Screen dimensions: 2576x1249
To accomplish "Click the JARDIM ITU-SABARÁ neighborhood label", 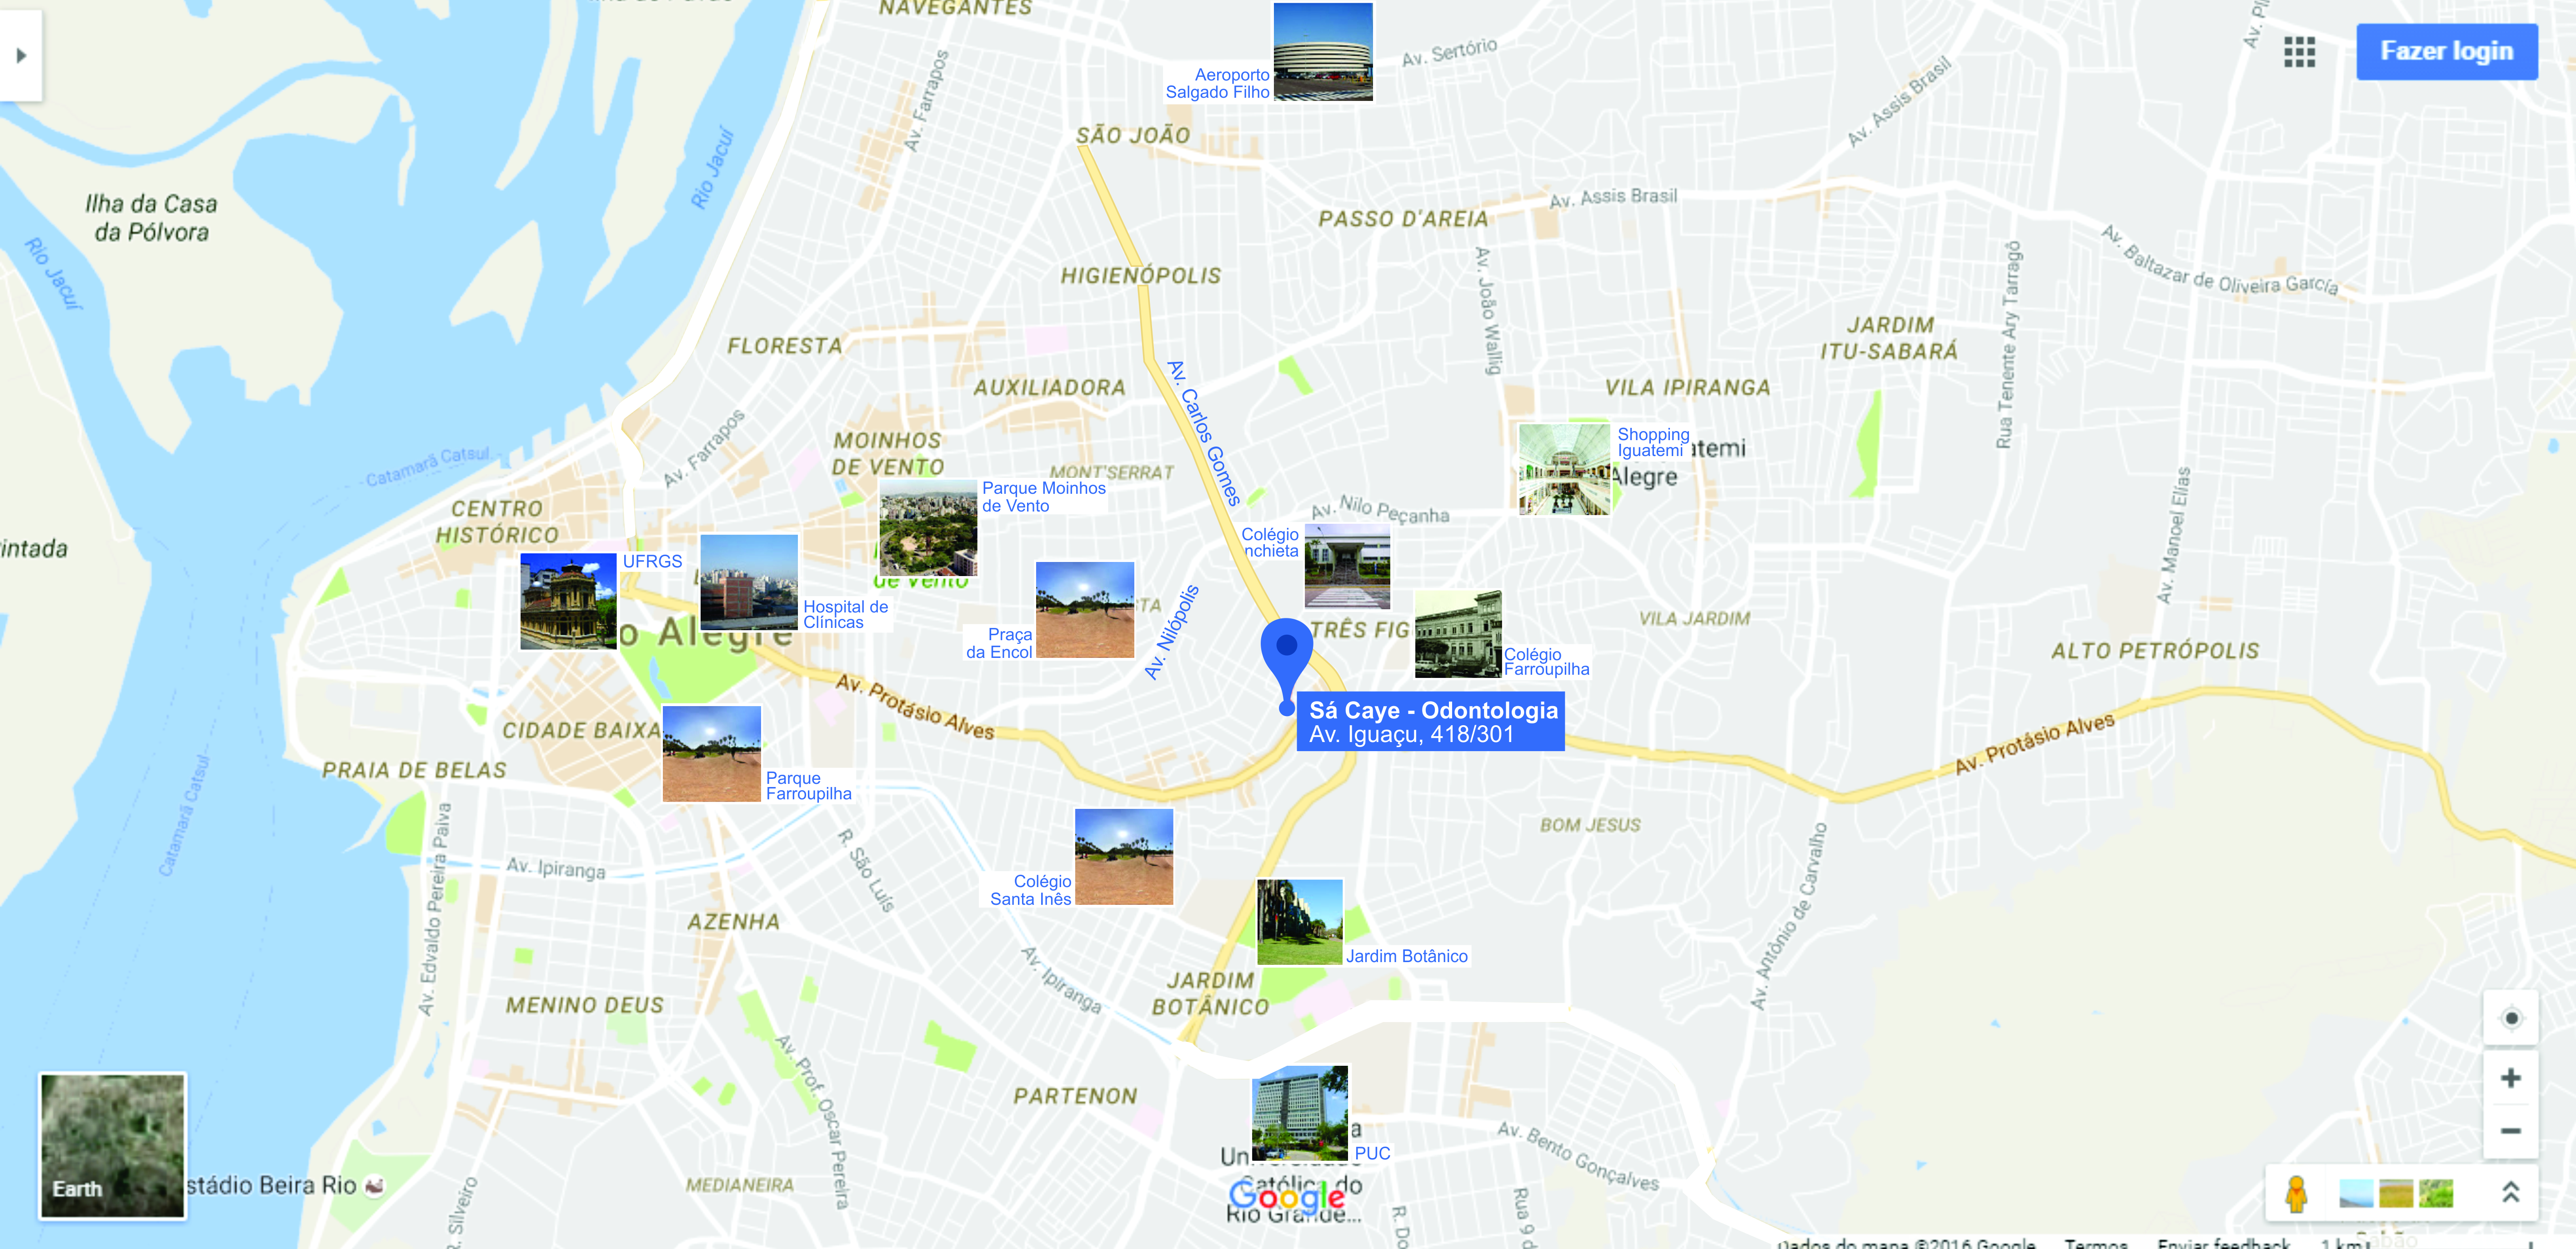I will point(1889,338).
